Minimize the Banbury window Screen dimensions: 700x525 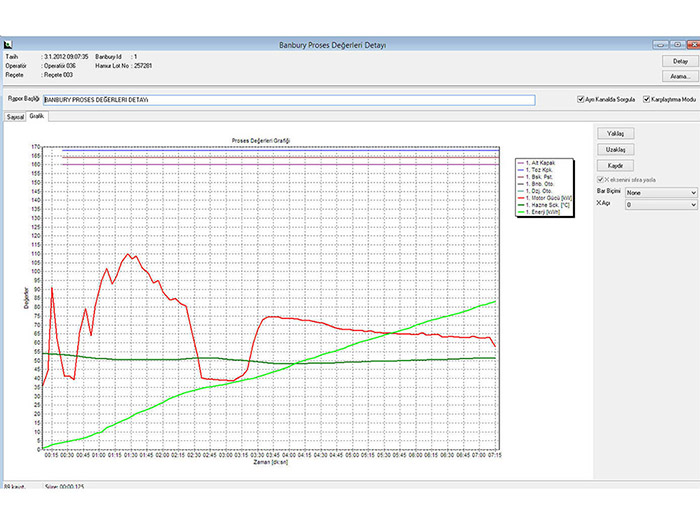coord(659,45)
